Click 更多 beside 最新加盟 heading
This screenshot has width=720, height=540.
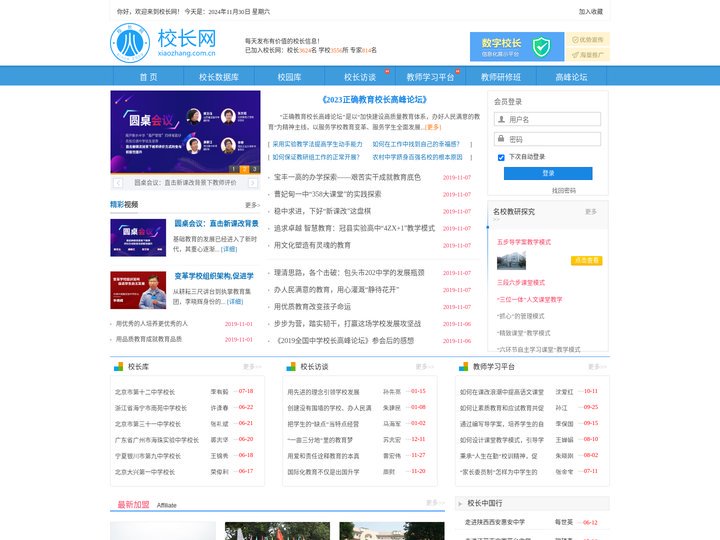pos(435,503)
